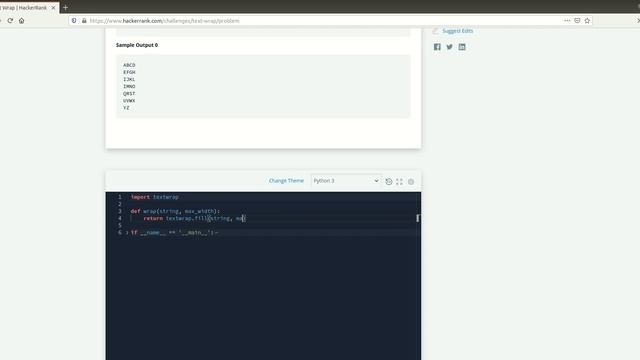Viewport: 640px width, 360px height.
Task: Click the empty line 5 in the code editor
Action: [x=273, y=225]
